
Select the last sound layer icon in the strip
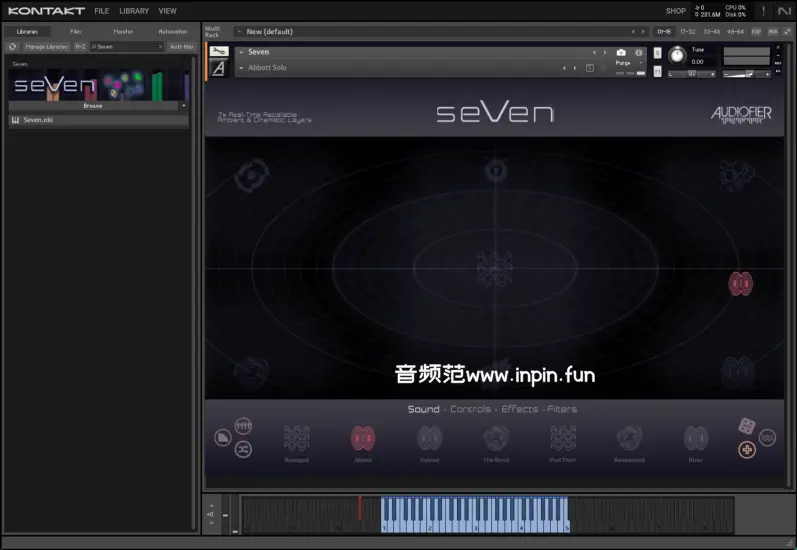(x=696, y=439)
